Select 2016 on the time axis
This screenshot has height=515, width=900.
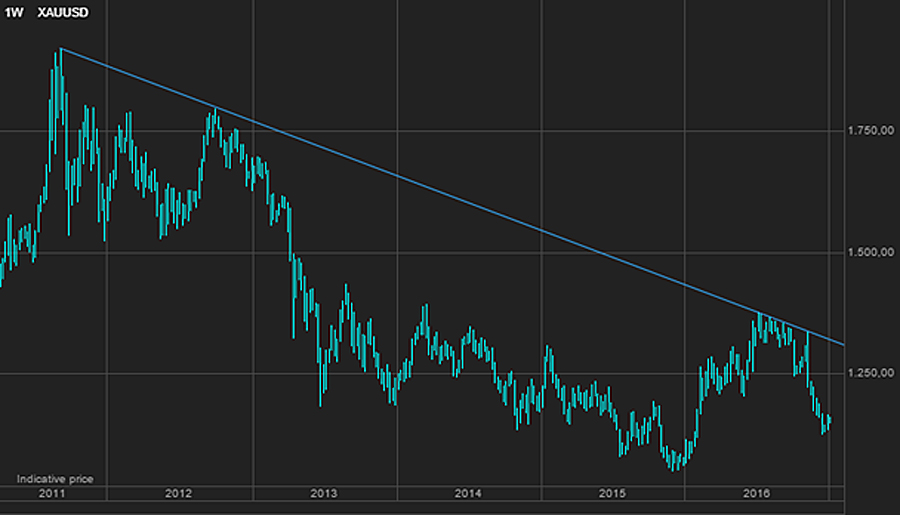(757, 494)
